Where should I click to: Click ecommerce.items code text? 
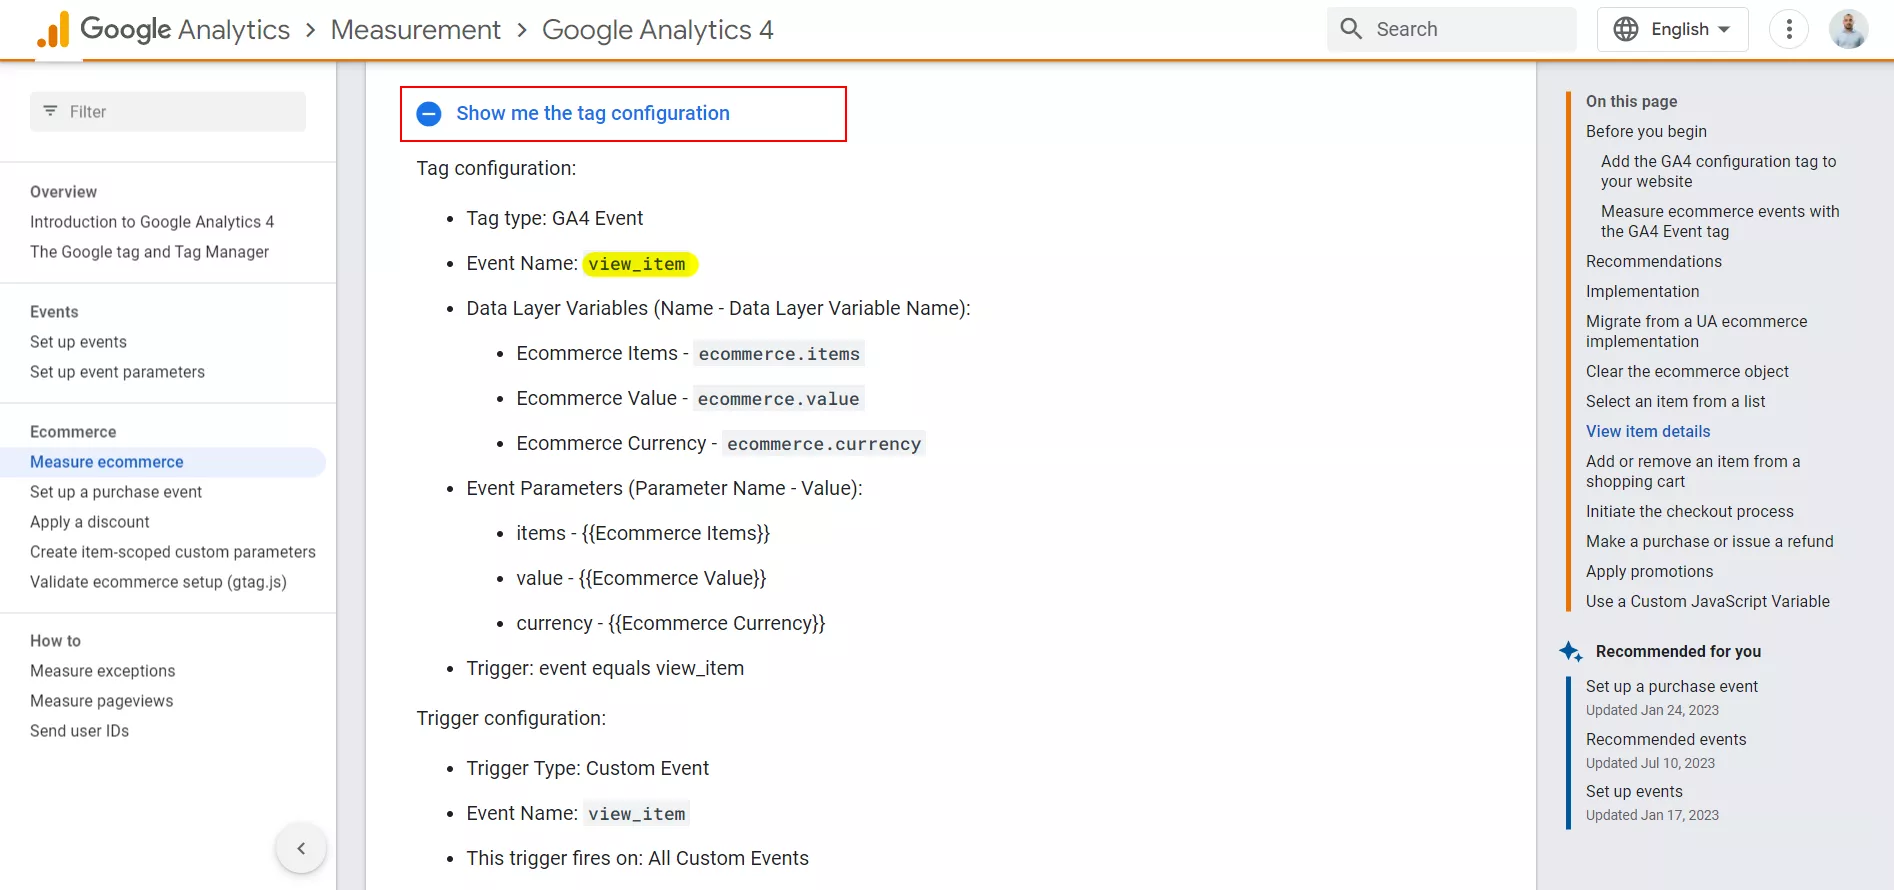[x=779, y=354]
